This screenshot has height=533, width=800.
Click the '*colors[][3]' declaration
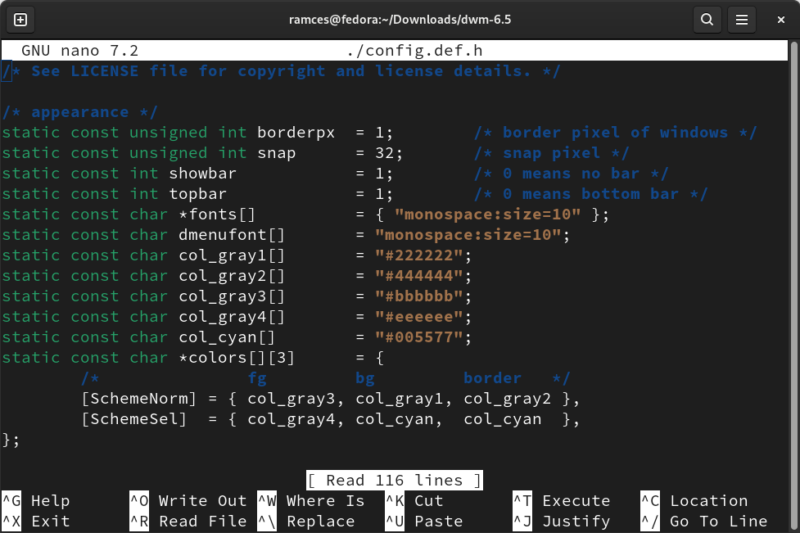(x=236, y=358)
